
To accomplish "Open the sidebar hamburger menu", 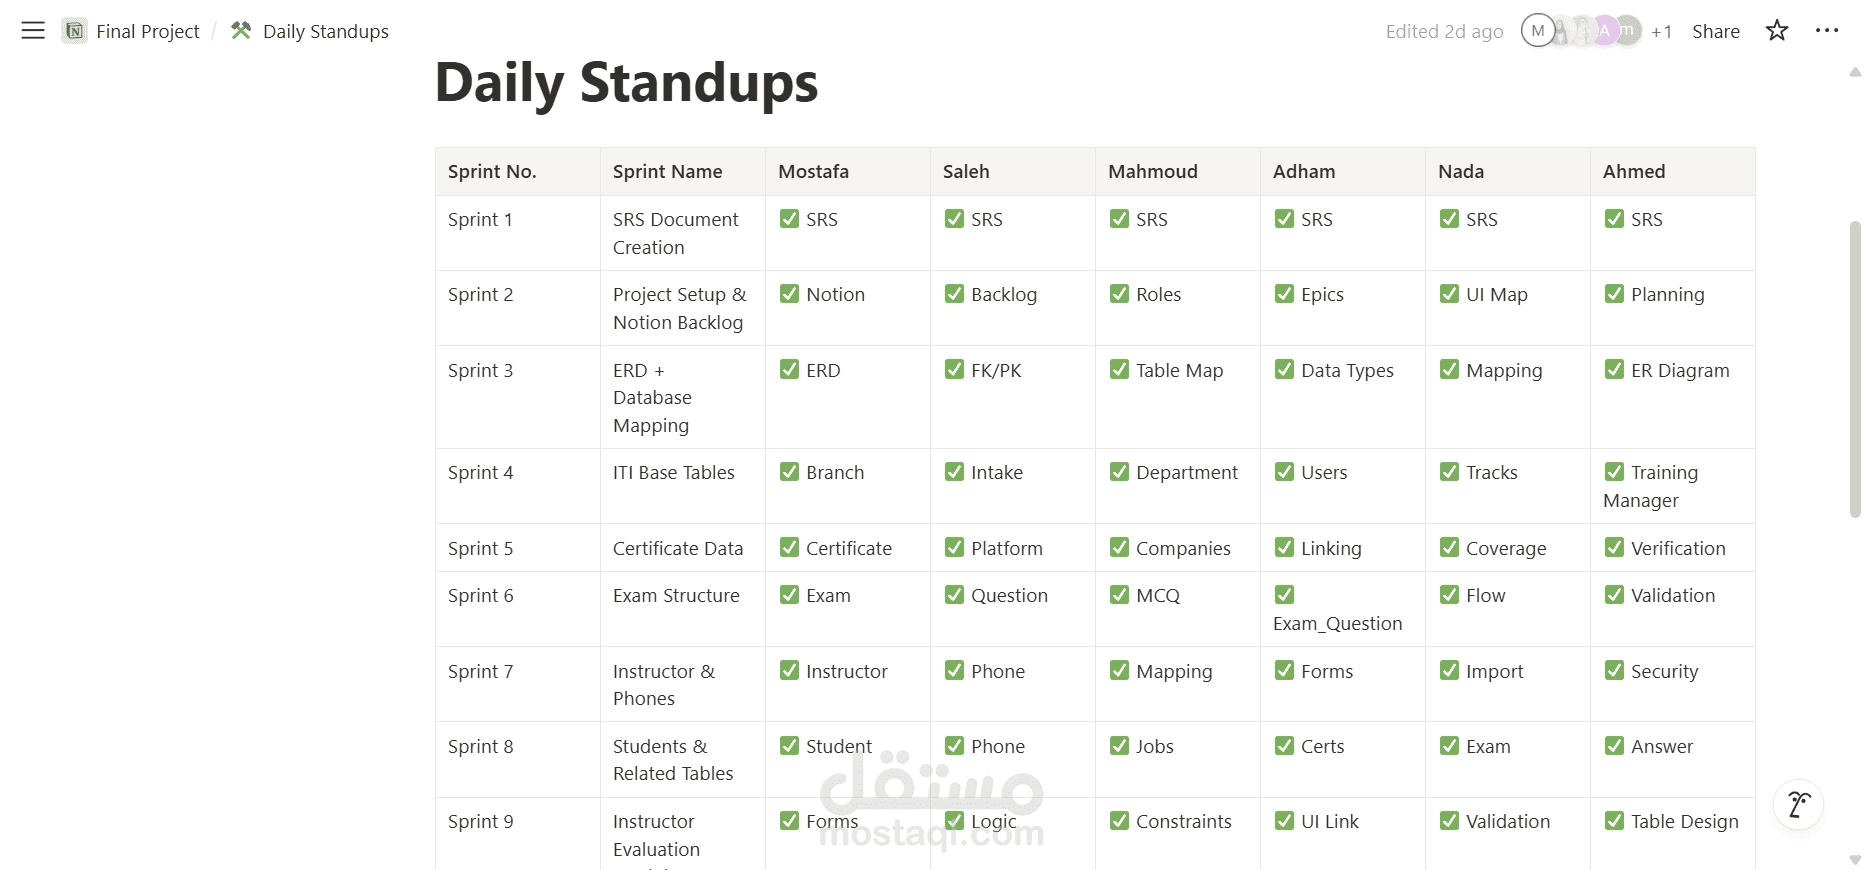I will pos(33,31).
